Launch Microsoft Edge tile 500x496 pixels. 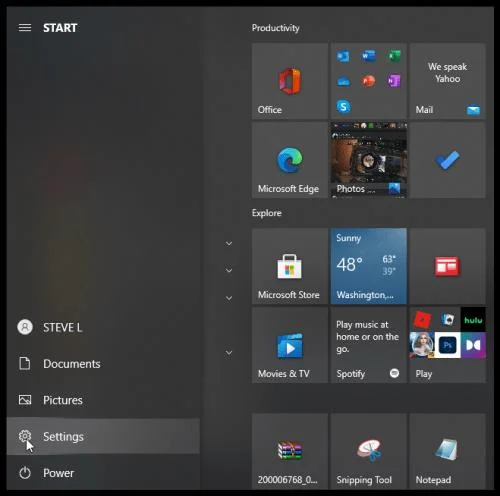pyautogui.click(x=290, y=160)
